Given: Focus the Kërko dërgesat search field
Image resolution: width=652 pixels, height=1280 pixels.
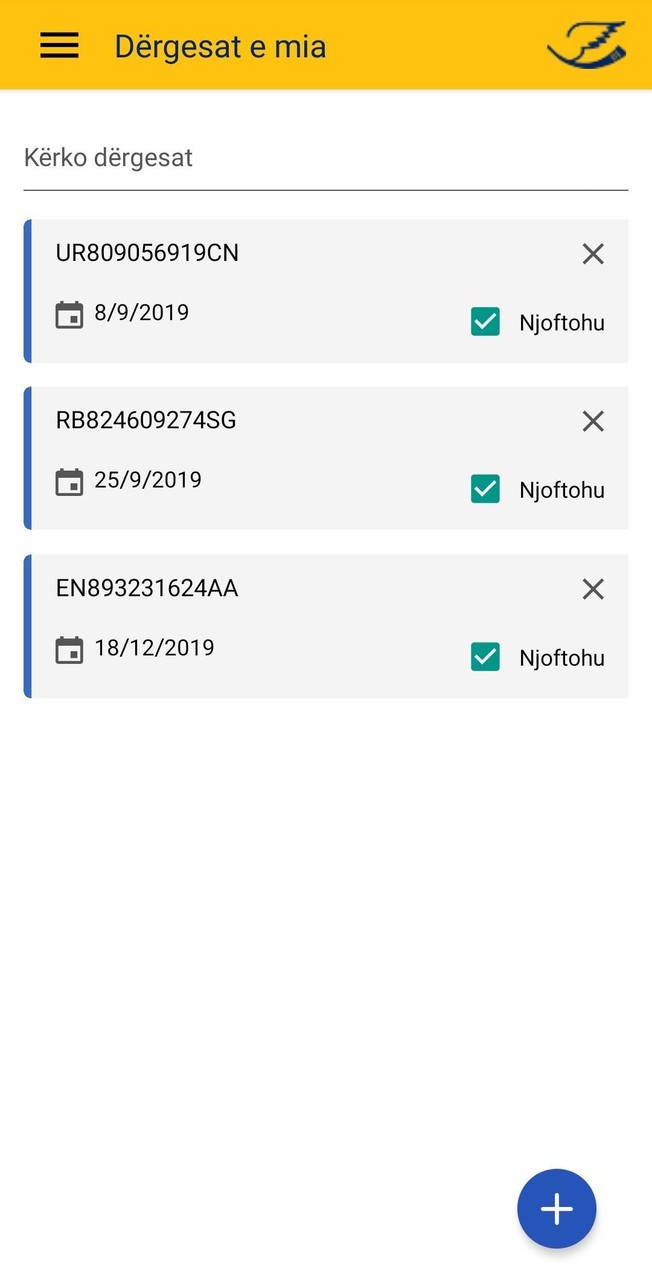Looking at the screenshot, I should (x=325, y=158).
